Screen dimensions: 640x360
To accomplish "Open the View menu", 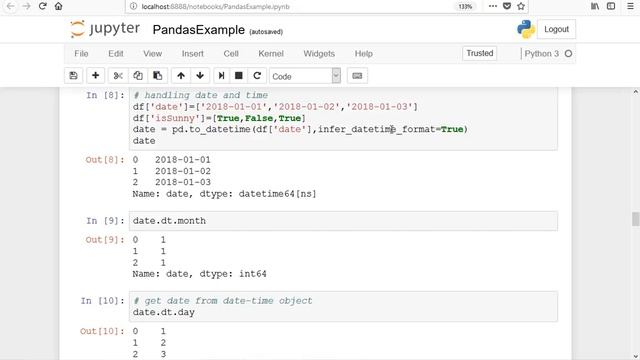I will (x=152, y=53).
